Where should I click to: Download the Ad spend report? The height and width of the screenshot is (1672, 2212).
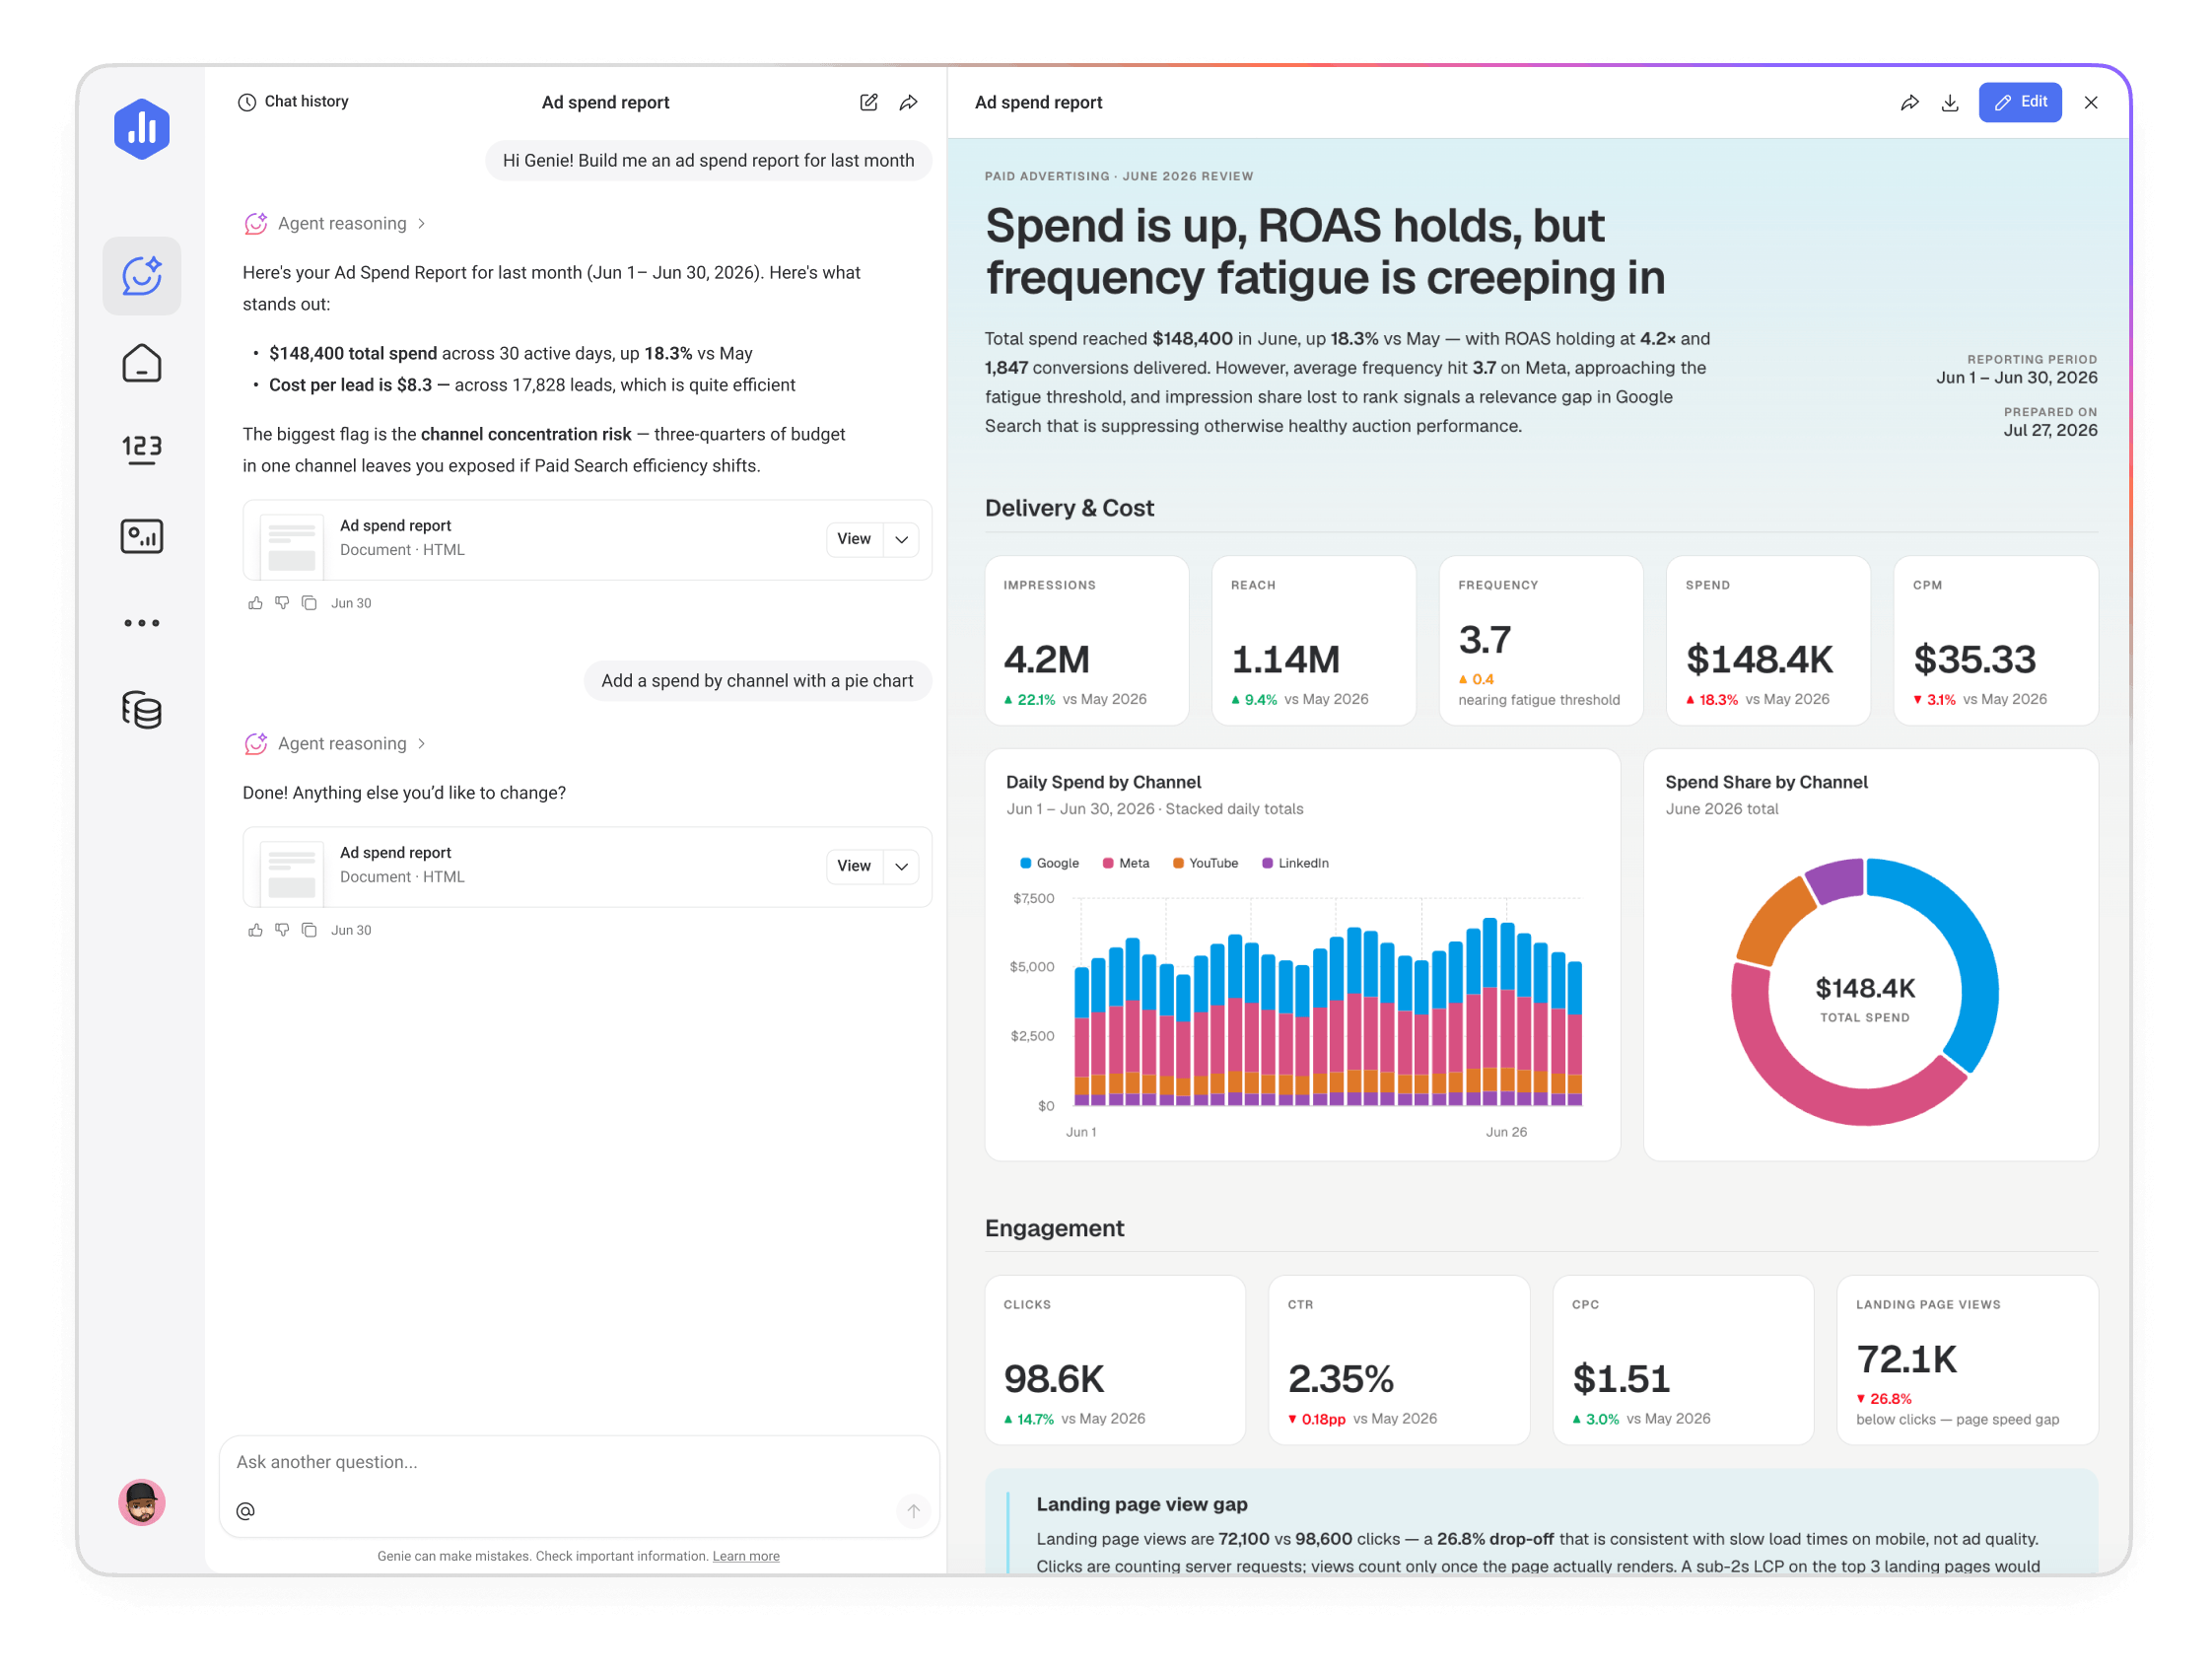point(1950,102)
